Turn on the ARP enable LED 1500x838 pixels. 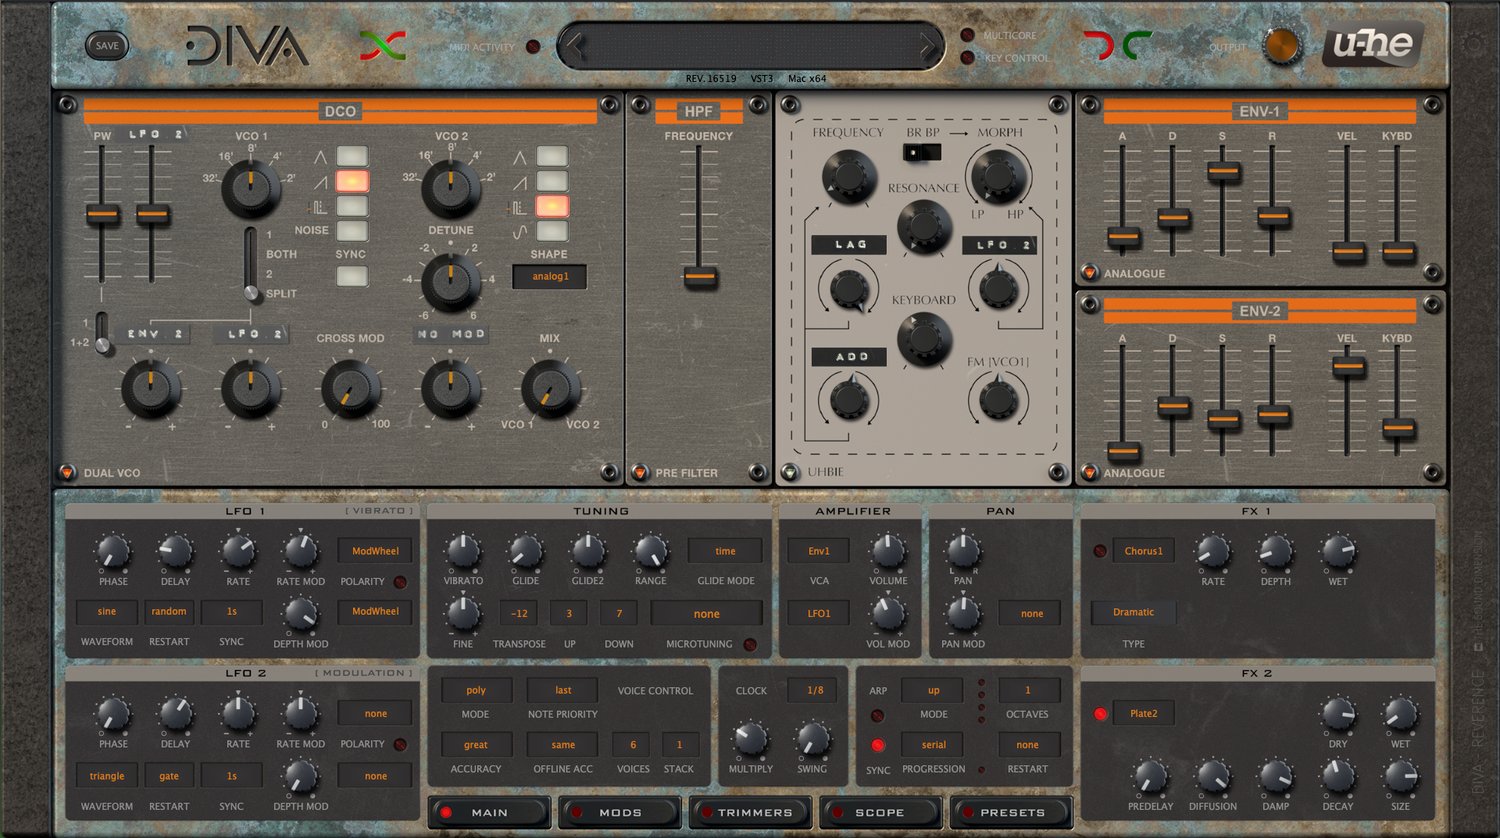click(877, 716)
